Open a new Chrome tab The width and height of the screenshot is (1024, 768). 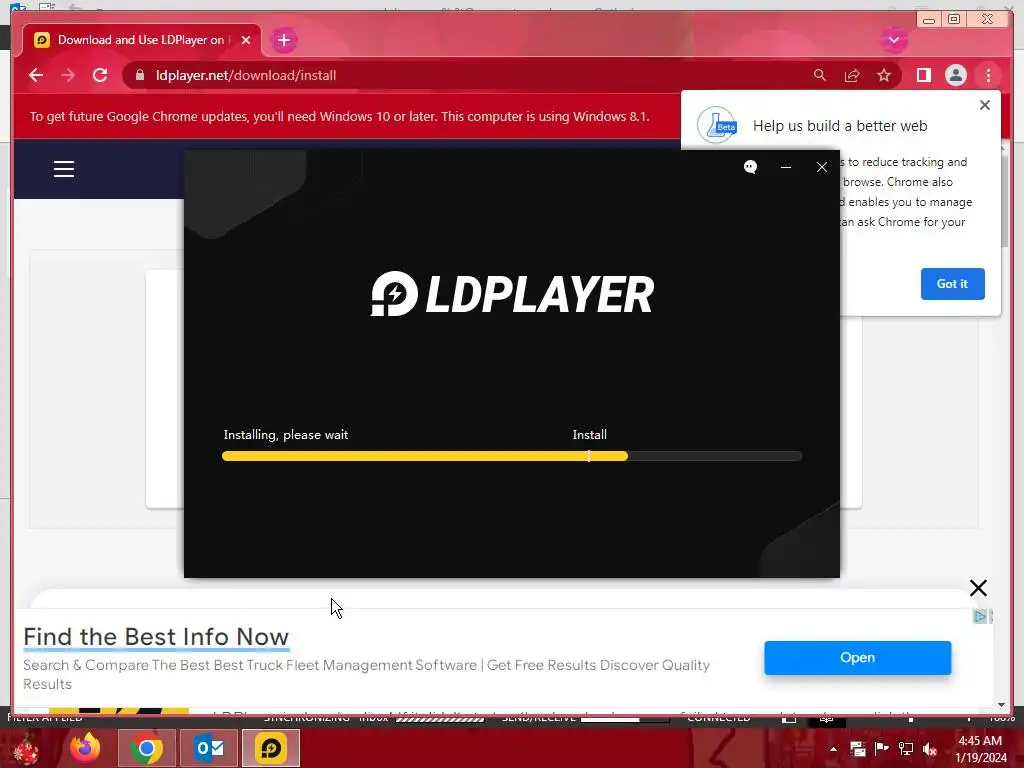(283, 40)
